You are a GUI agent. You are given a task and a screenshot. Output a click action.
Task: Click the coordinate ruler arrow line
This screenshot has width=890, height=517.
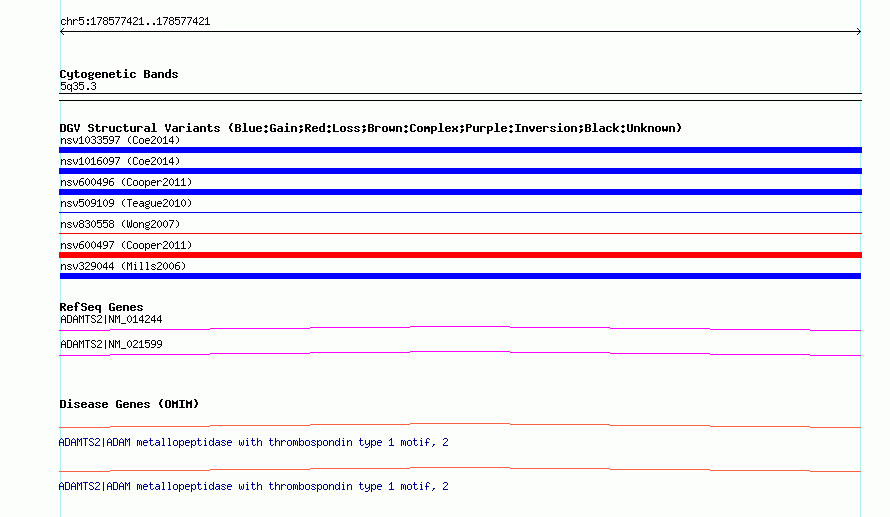[x=460, y=32]
